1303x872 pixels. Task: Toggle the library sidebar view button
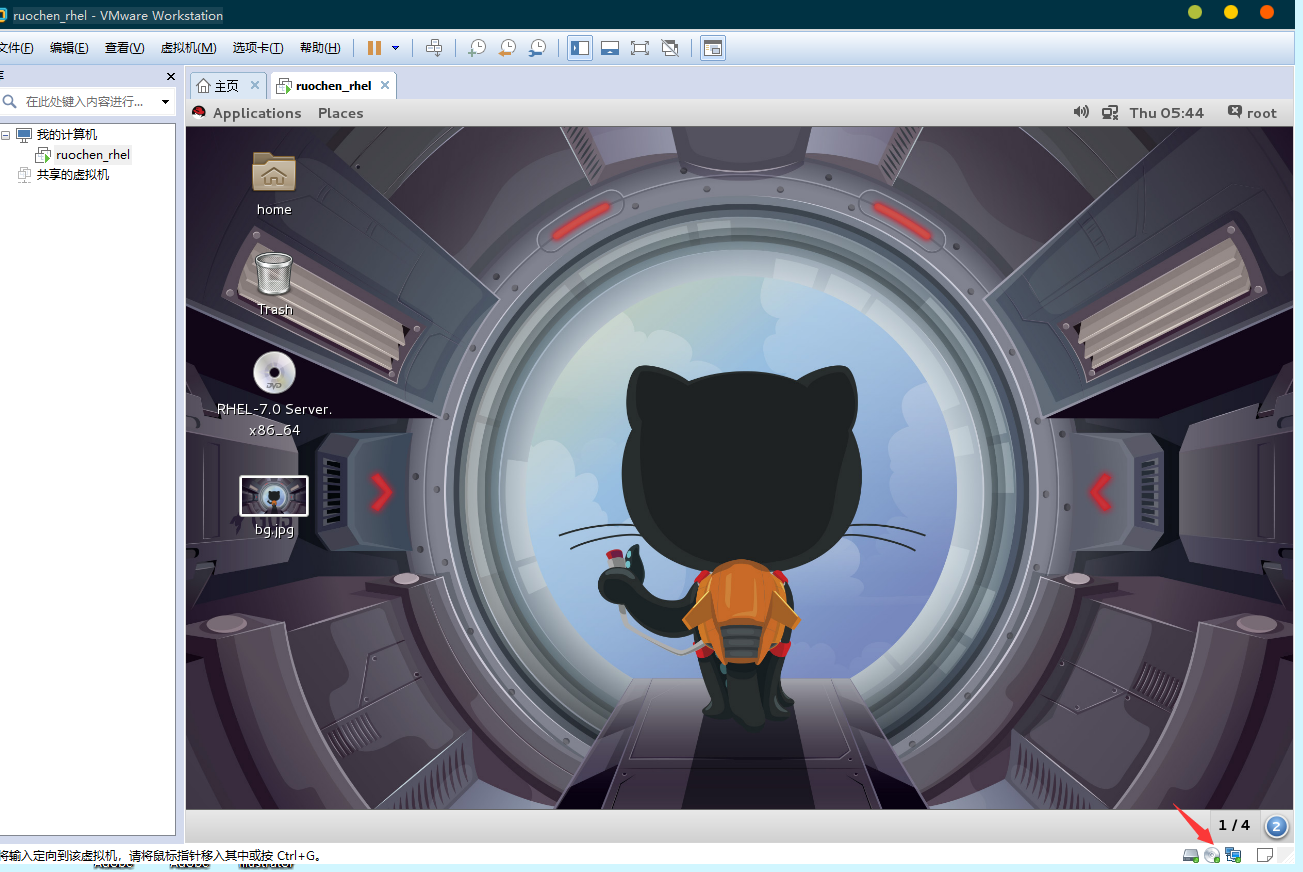tap(579, 48)
